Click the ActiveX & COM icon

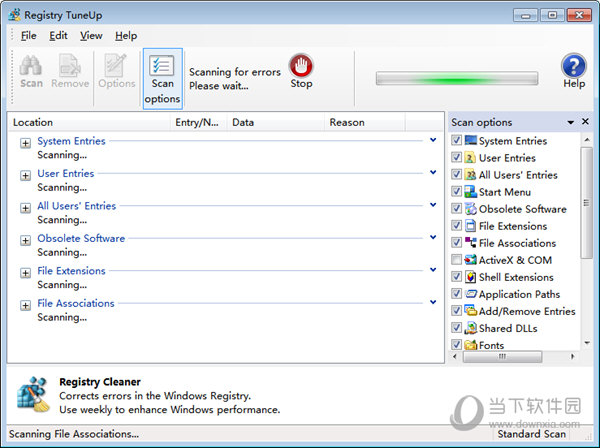tap(470, 260)
